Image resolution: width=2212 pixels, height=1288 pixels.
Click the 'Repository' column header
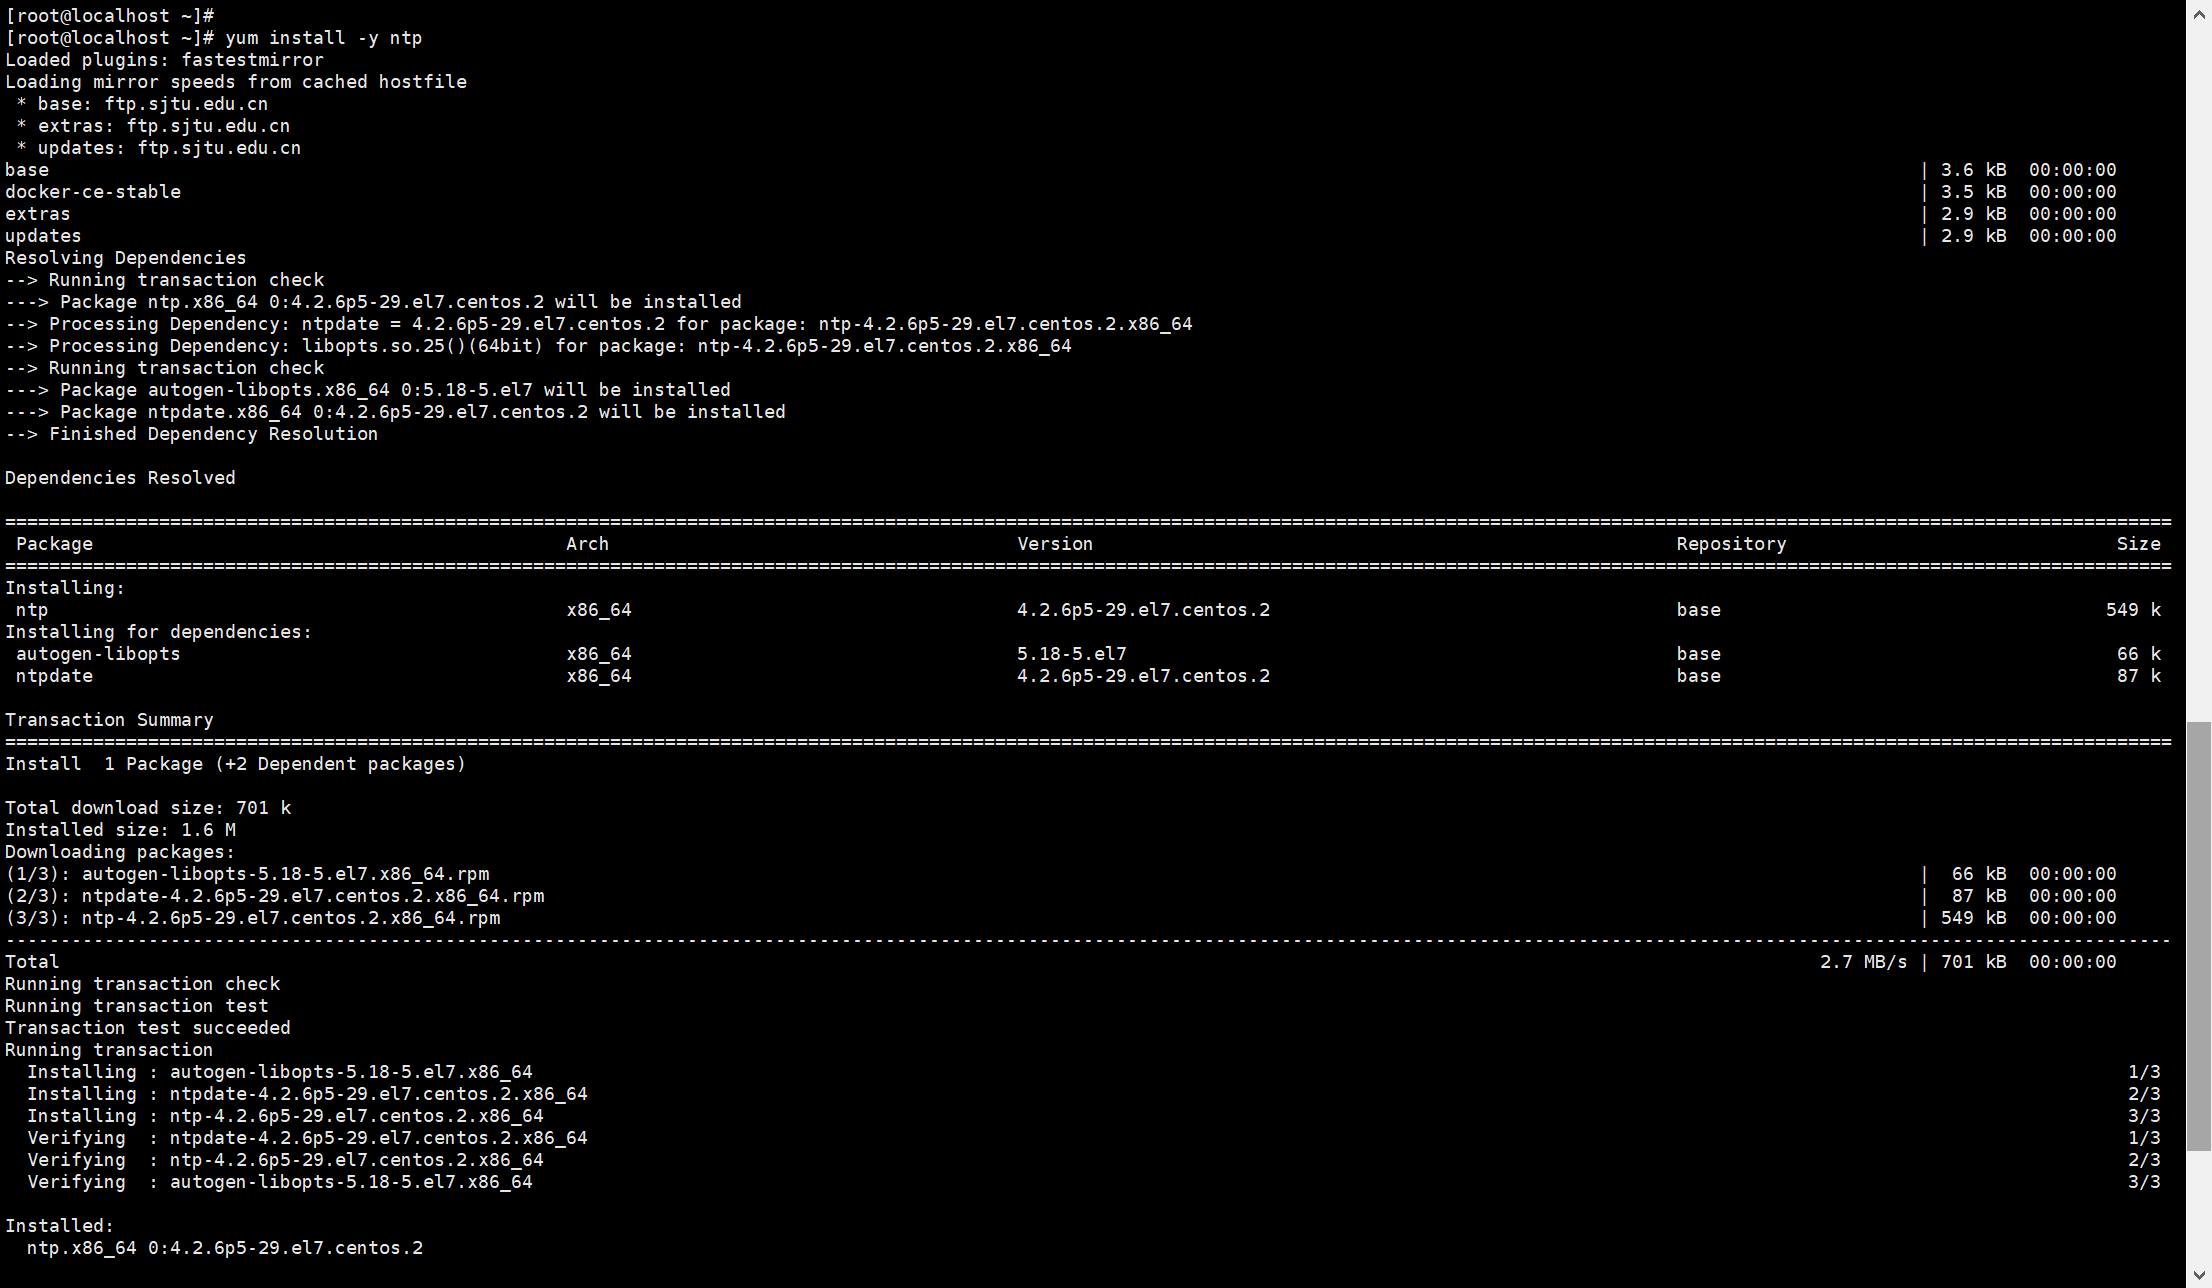click(1731, 544)
